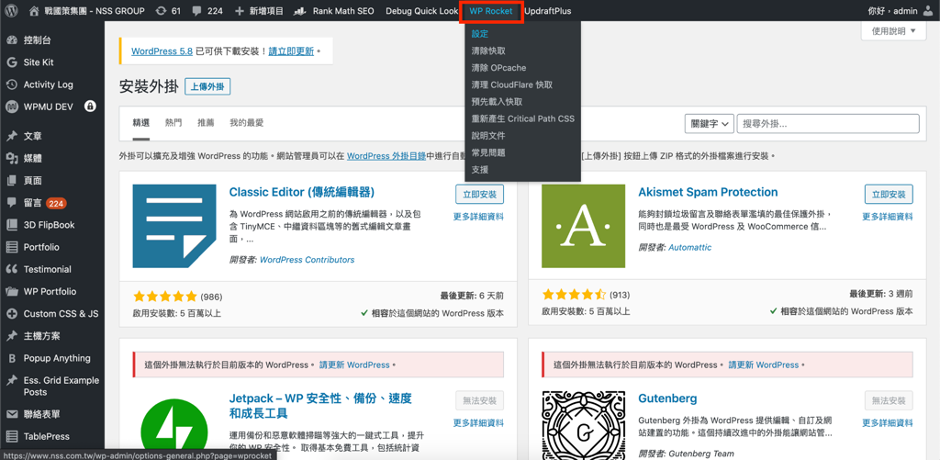Open the Akismet plugin thumbnail
941x460 pixels.
coord(583,226)
